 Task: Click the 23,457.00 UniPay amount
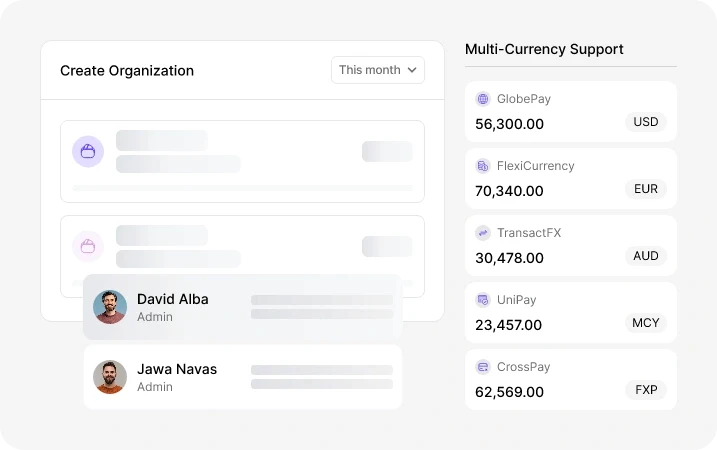(508, 325)
